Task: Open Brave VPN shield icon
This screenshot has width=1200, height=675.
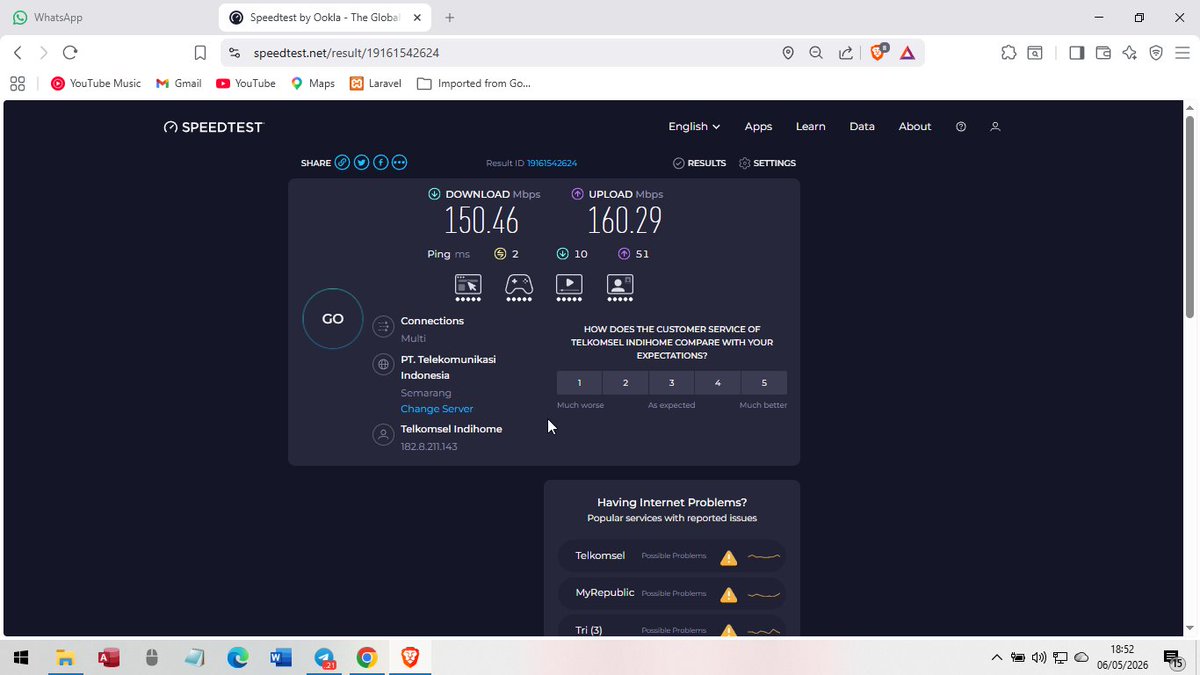Action: point(1155,53)
